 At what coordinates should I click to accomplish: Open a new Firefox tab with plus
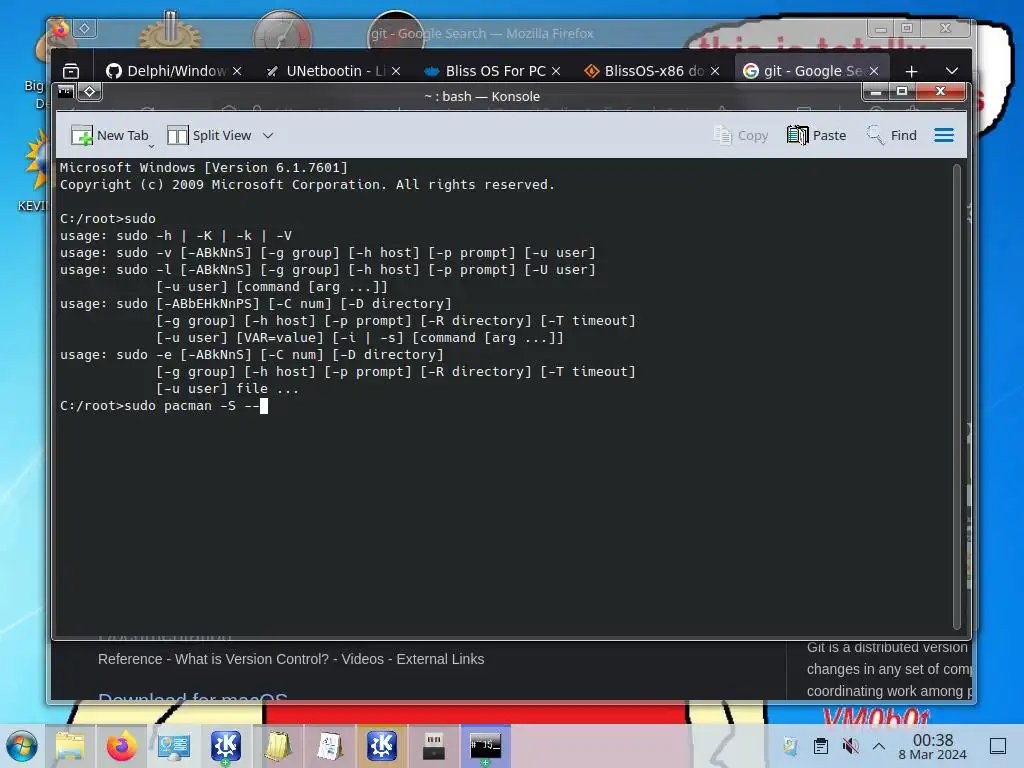click(x=911, y=71)
